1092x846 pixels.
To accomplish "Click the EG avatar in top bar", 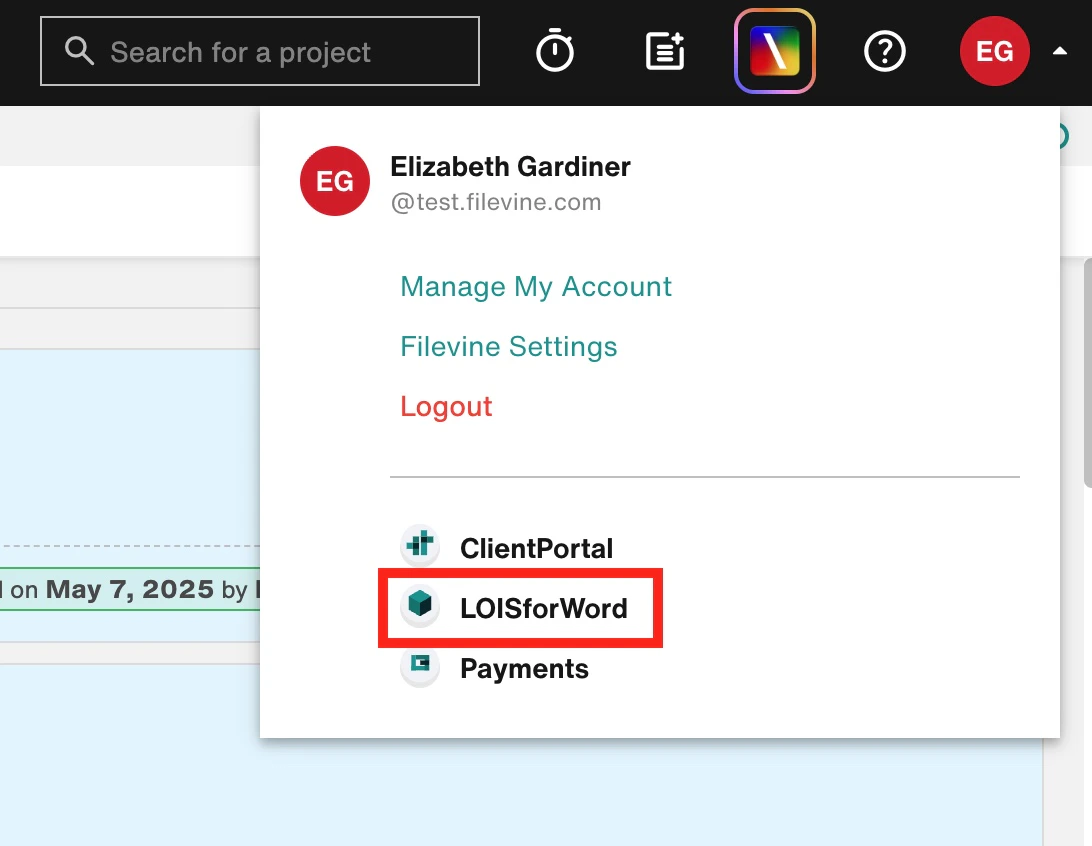I will coord(994,51).
